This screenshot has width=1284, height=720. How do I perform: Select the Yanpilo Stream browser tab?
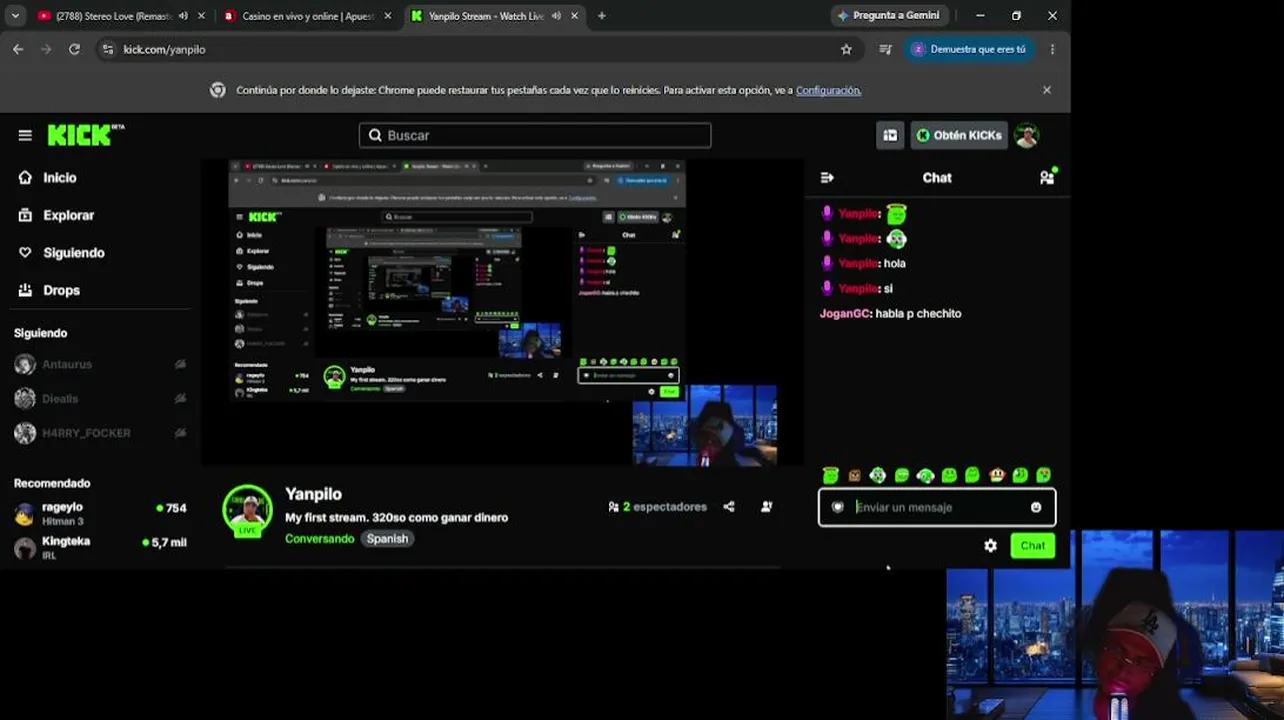[486, 16]
